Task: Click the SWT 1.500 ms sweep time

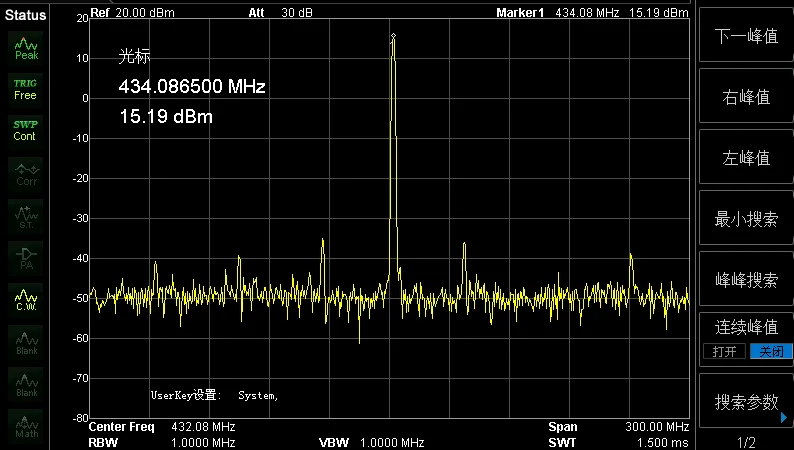Action: click(619, 443)
